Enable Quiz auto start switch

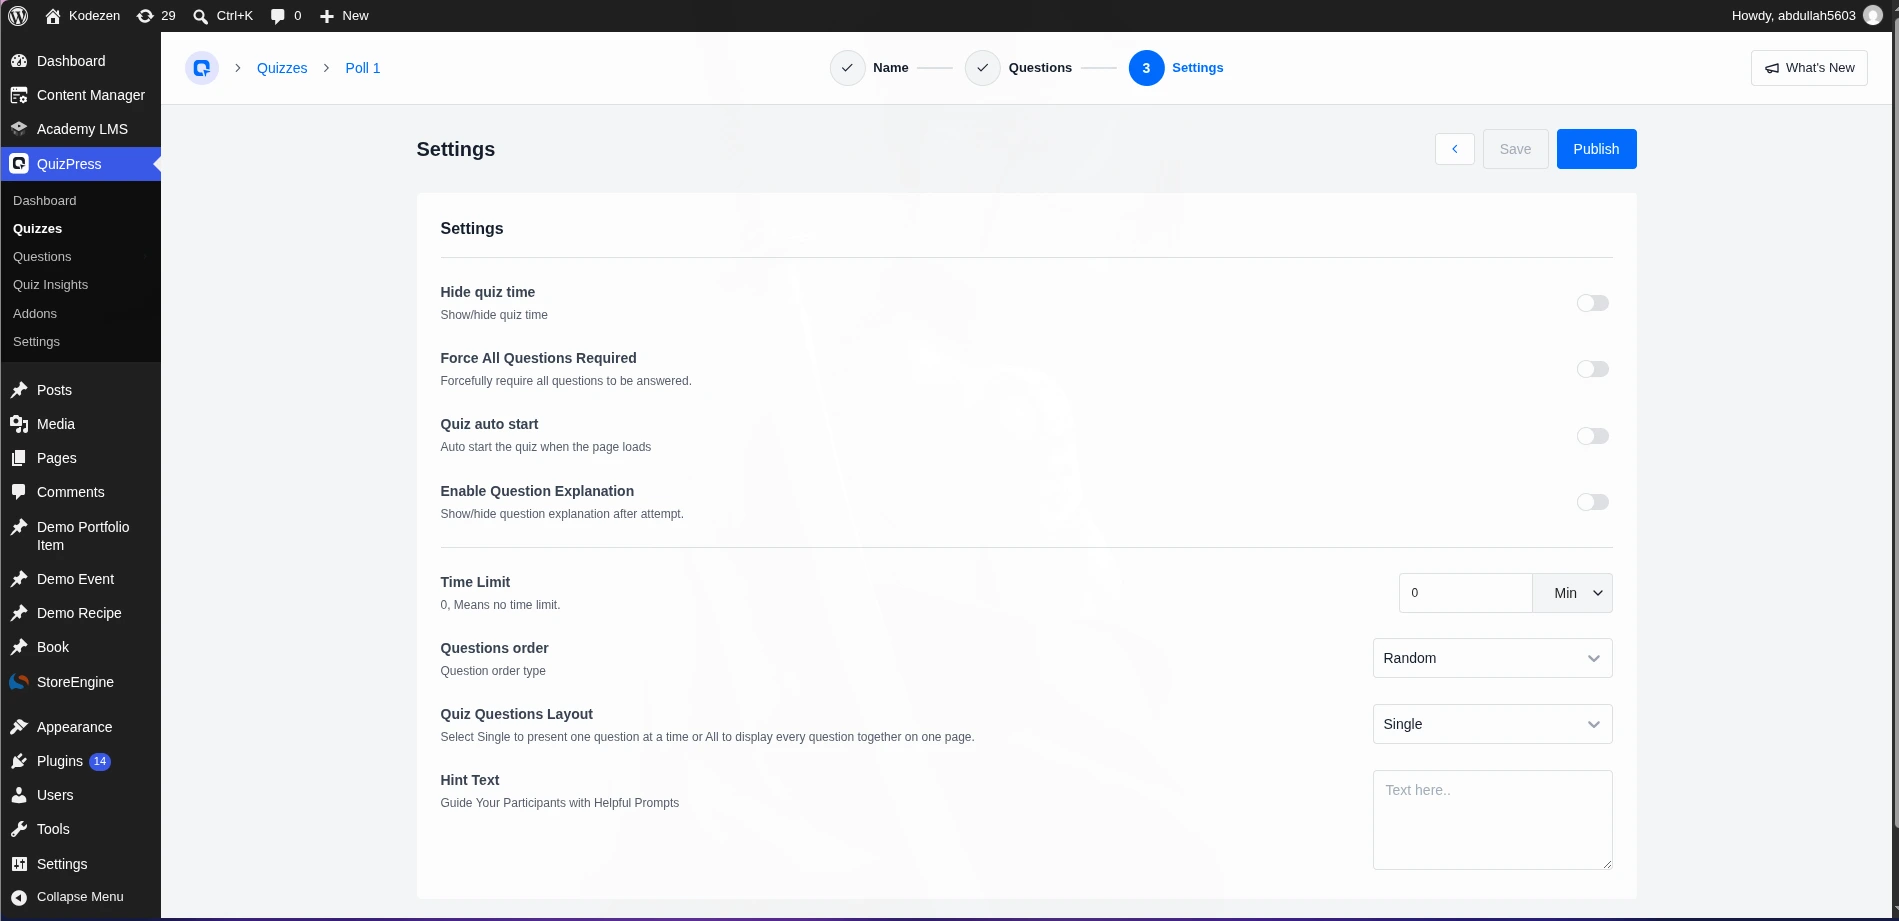1592,436
